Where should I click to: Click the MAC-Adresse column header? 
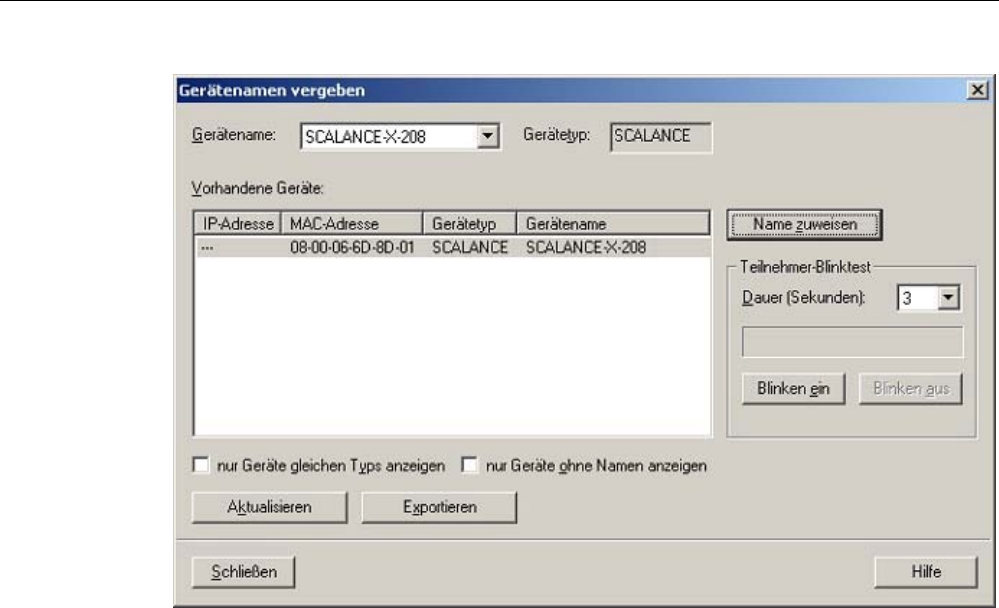point(352,224)
